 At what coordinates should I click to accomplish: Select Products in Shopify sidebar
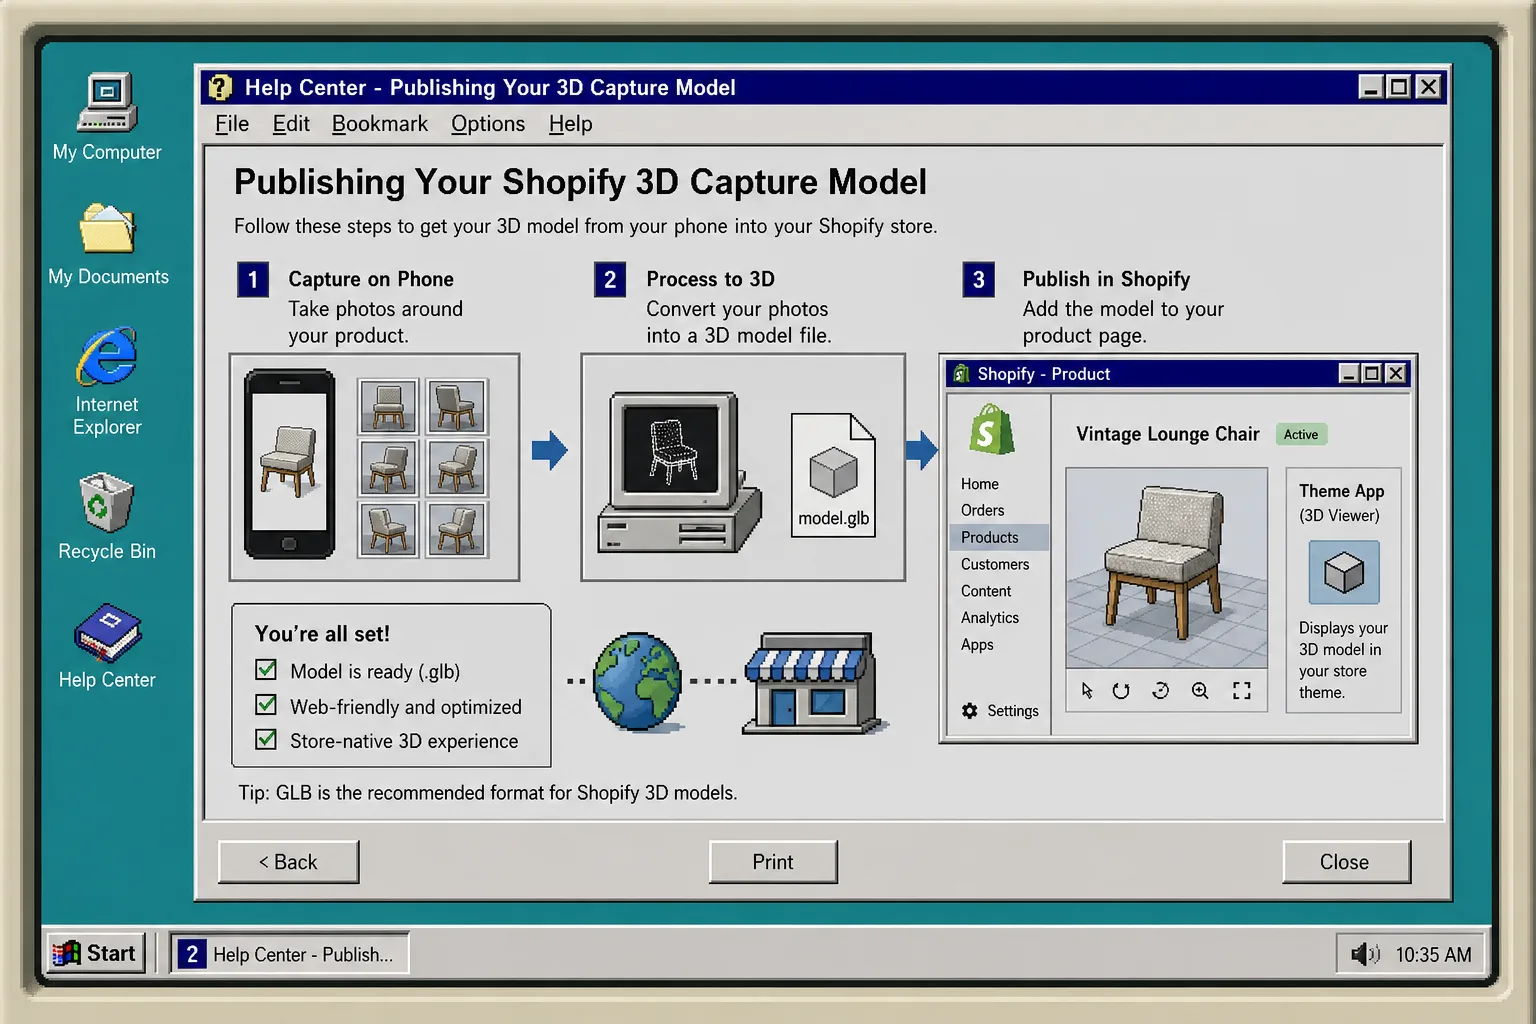pyautogui.click(x=998, y=537)
